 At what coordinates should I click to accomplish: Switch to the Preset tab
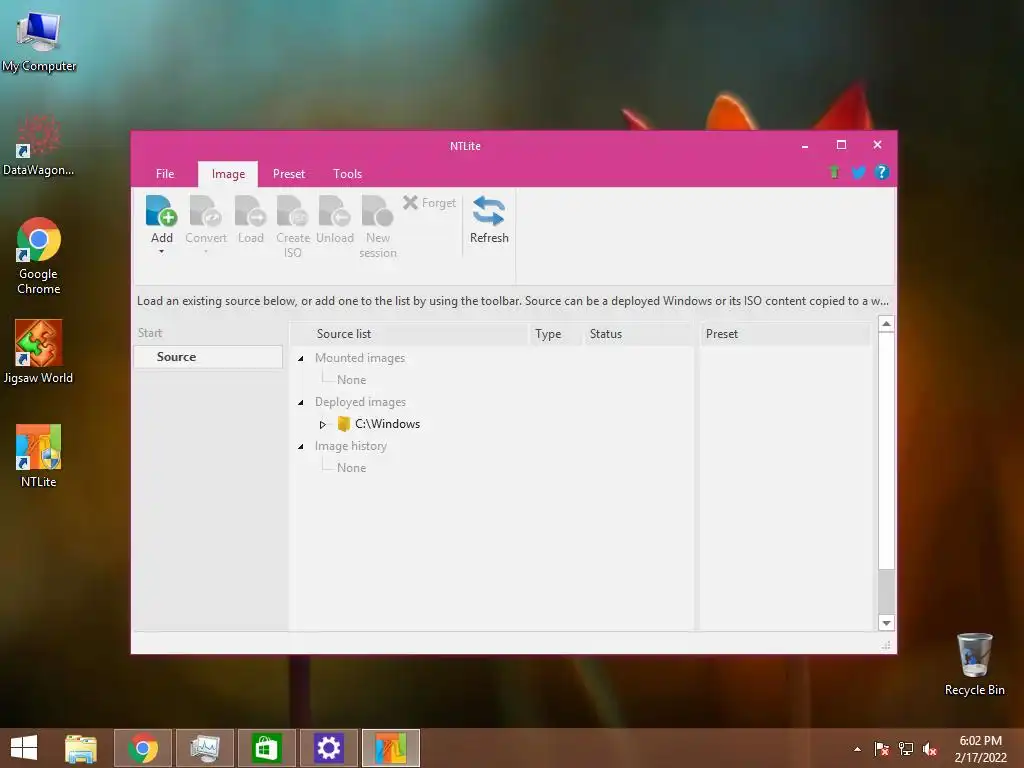point(289,174)
